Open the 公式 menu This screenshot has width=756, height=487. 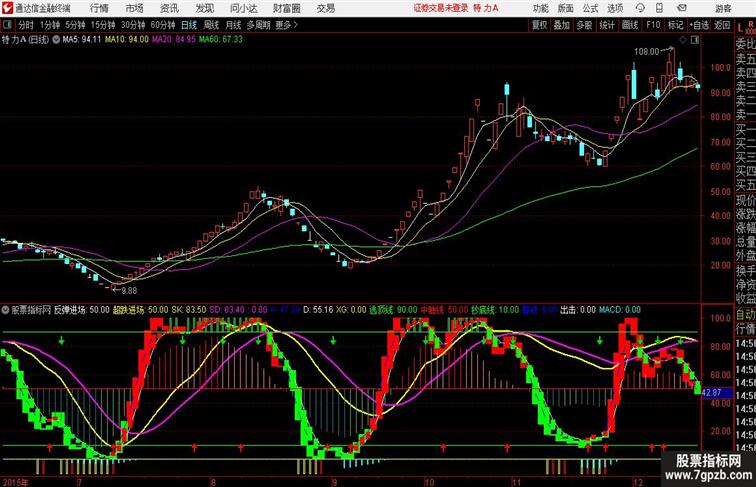coord(590,8)
